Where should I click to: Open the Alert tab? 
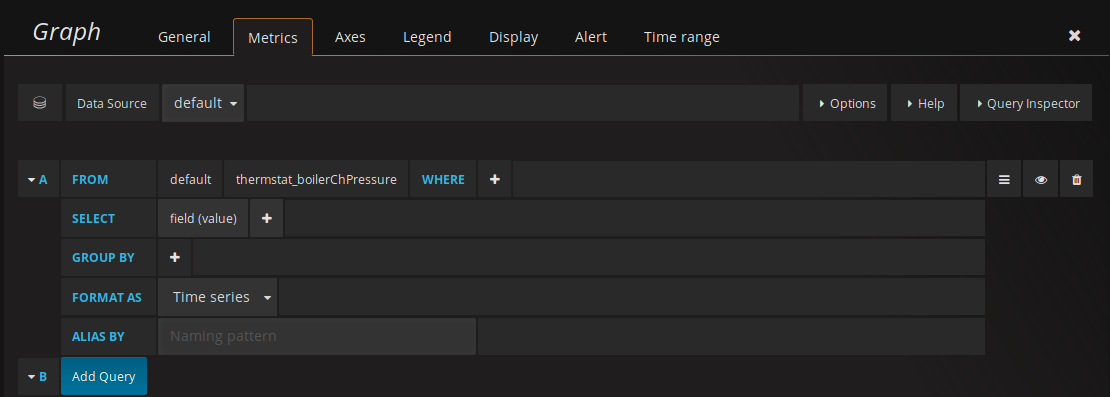coord(590,37)
